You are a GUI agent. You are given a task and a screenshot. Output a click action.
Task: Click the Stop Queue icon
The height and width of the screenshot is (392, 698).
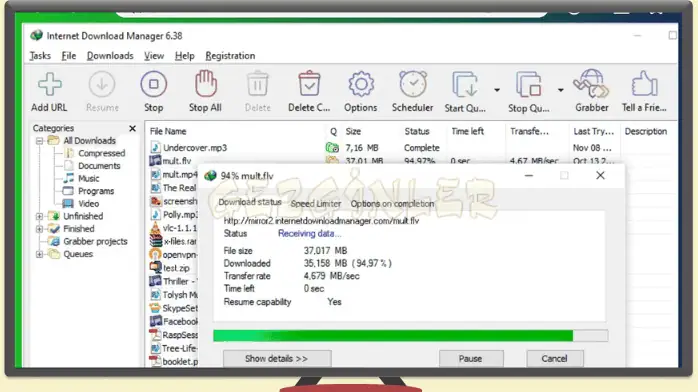(529, 85)
